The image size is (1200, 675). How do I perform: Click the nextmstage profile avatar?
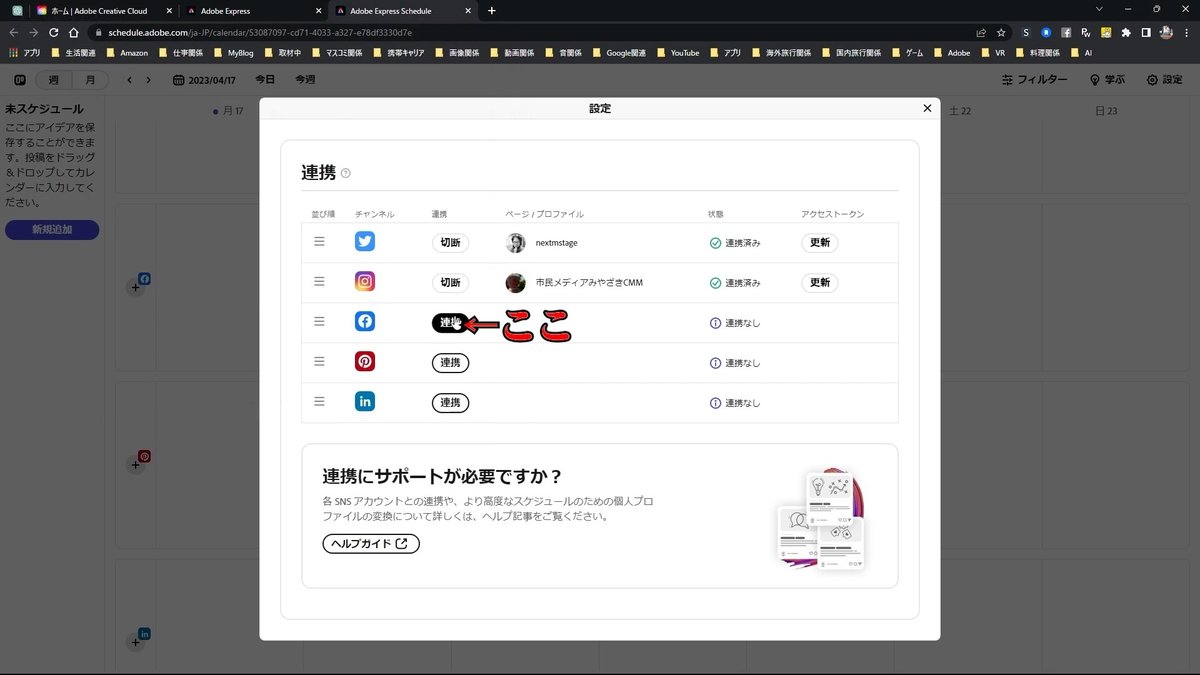click(515, 243)
